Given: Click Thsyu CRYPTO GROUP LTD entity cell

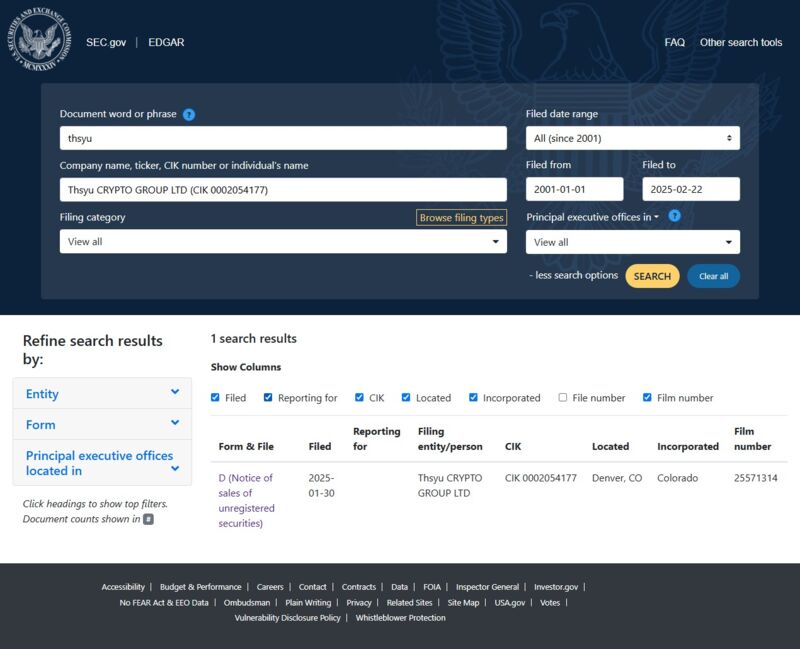Looking at the screenshot, I should [x=450, y=486].
